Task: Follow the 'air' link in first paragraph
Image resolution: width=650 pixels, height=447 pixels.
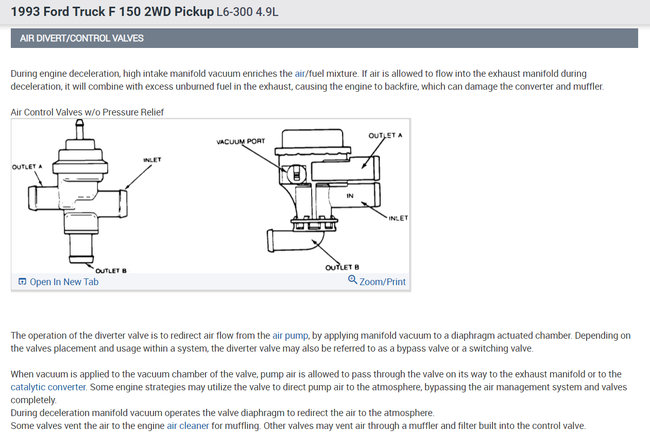Action: (299, 74)
